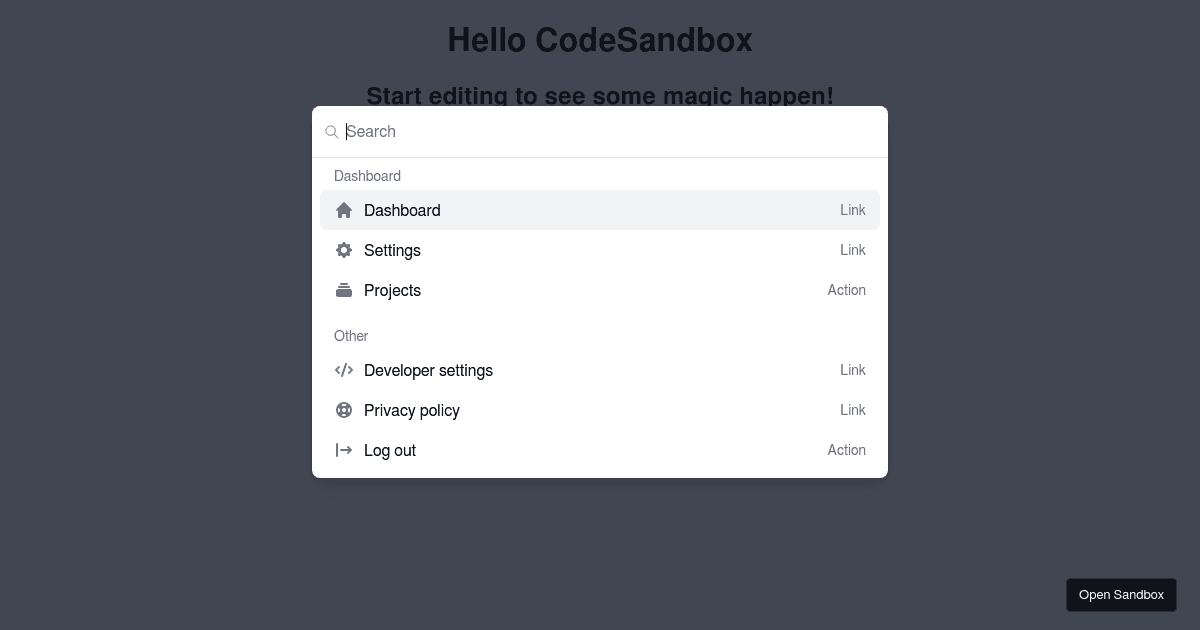
Task: Open Developer settings from the list
Action: pos(428,370)
